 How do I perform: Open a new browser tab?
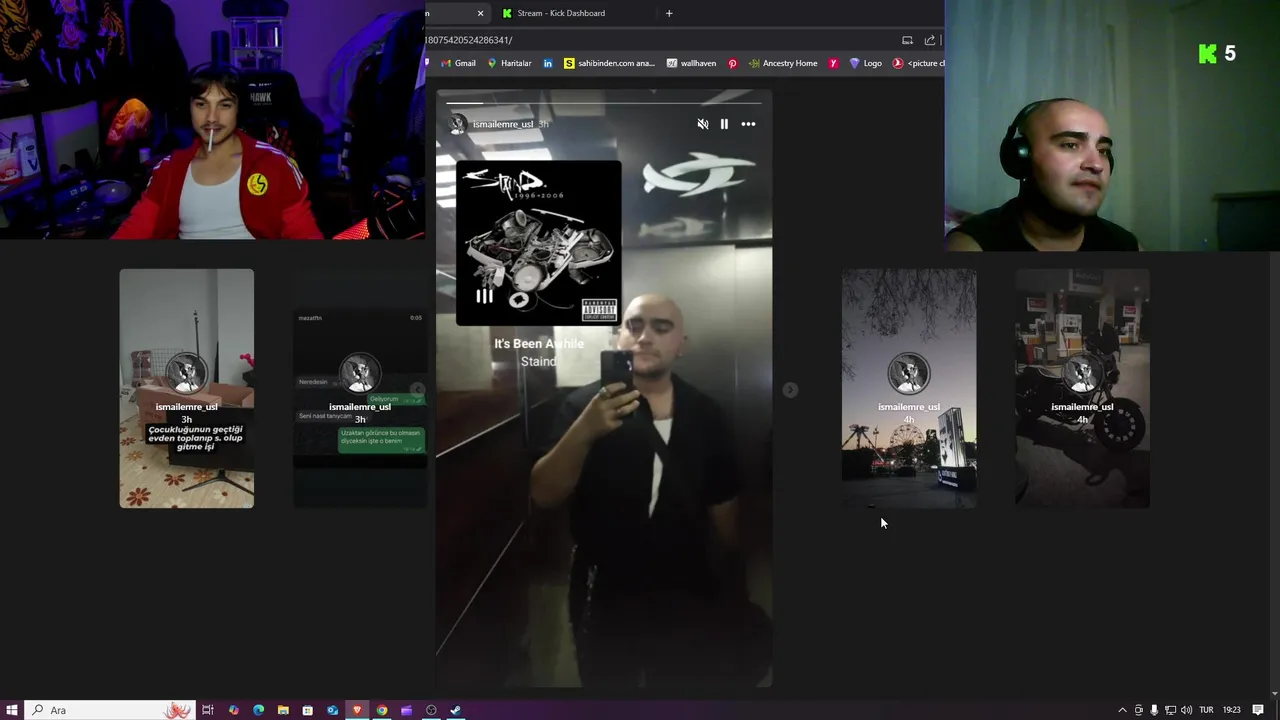point(669,13)
